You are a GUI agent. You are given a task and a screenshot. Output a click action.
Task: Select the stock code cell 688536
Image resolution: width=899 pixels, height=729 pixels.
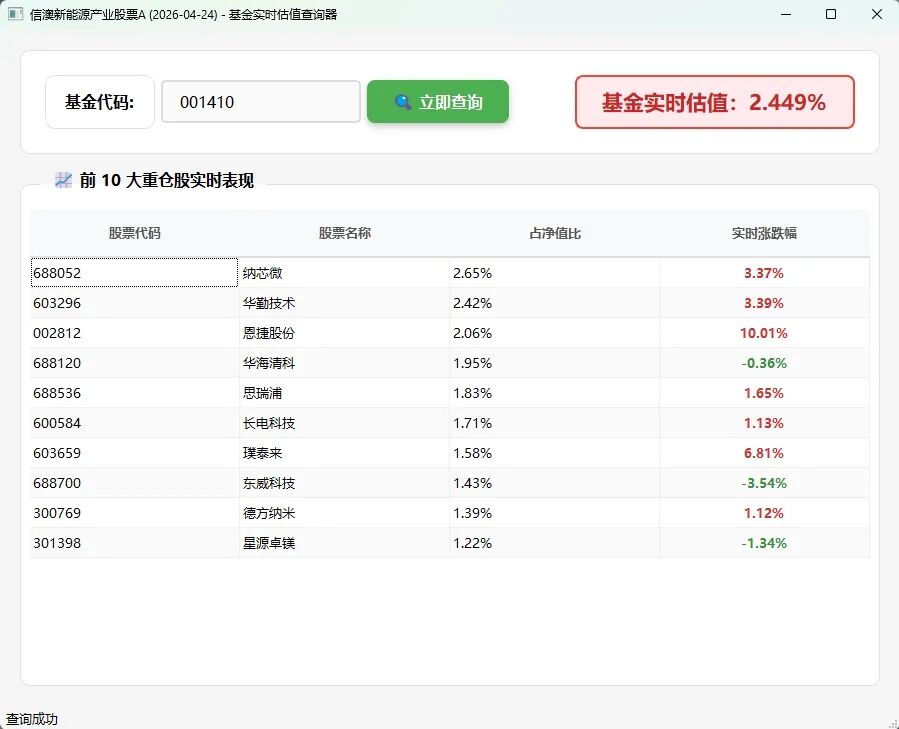134,393
